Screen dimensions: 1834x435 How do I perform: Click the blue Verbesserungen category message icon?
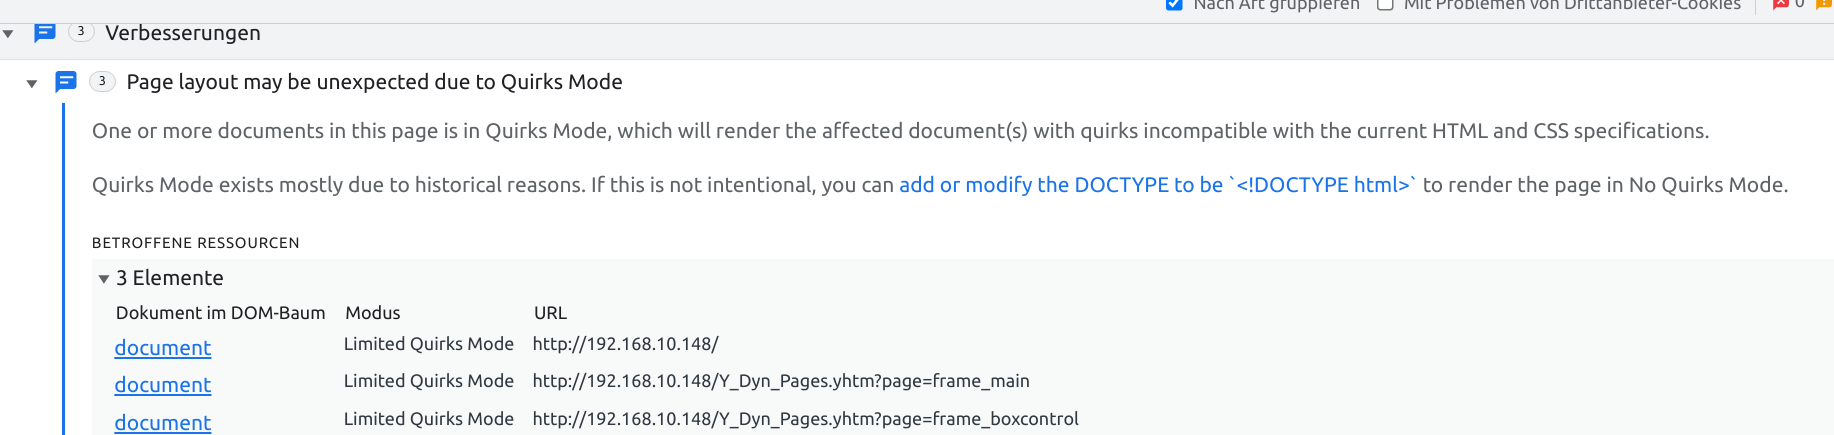[x=45, y=33]
